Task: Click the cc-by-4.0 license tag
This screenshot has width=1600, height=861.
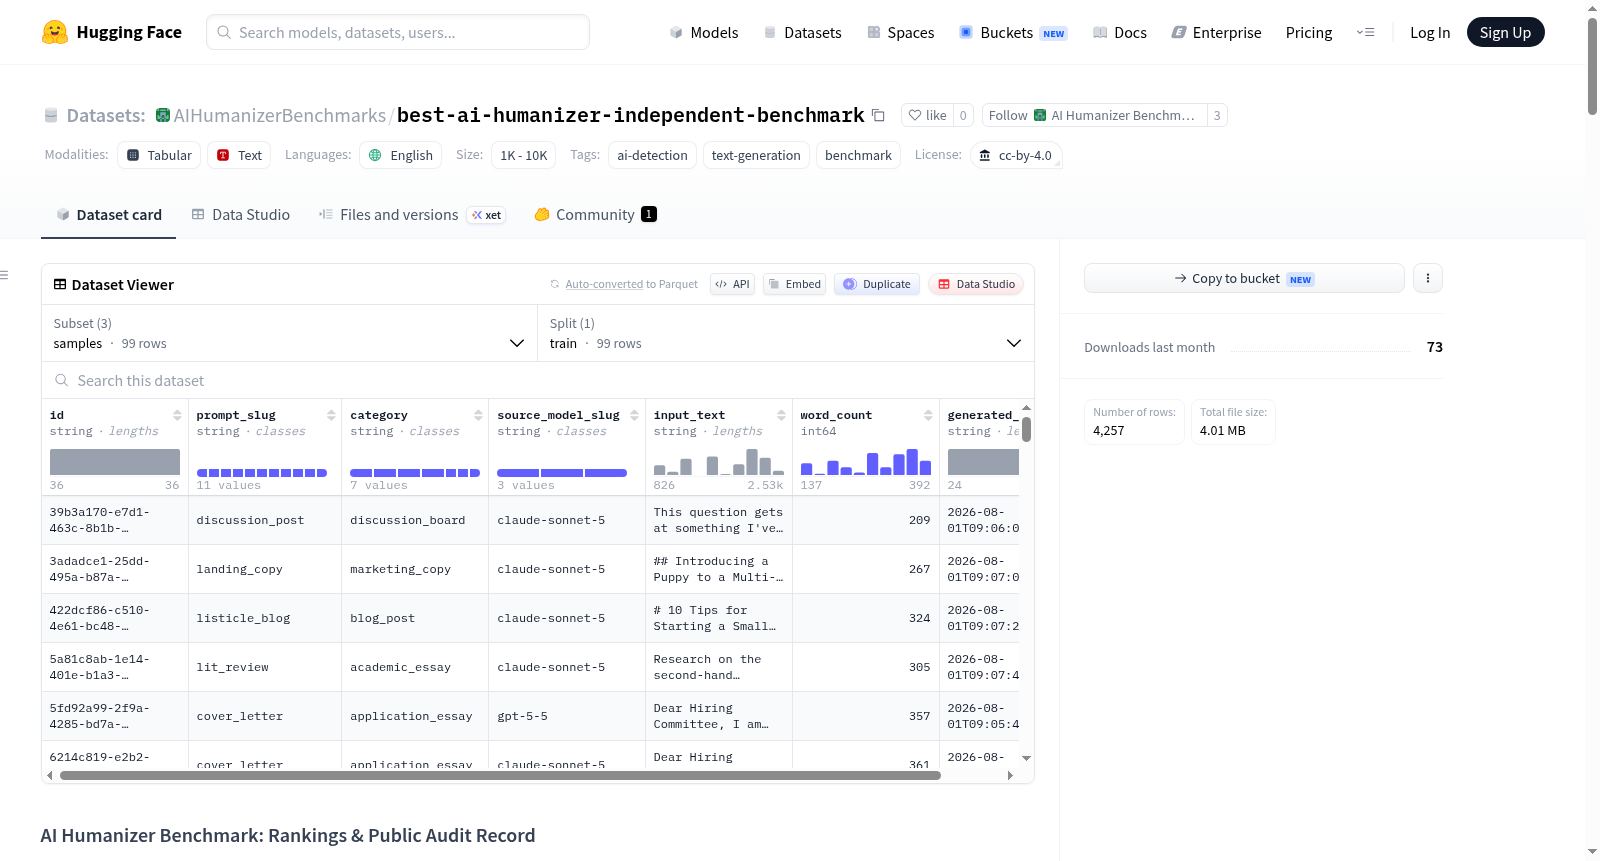Action: pos(1016,155)
